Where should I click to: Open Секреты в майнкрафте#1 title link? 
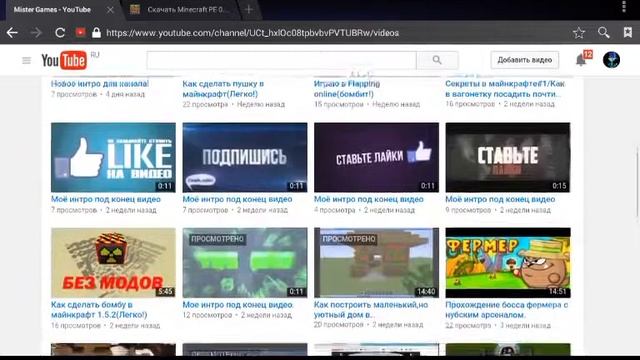[x=505, y=89]
